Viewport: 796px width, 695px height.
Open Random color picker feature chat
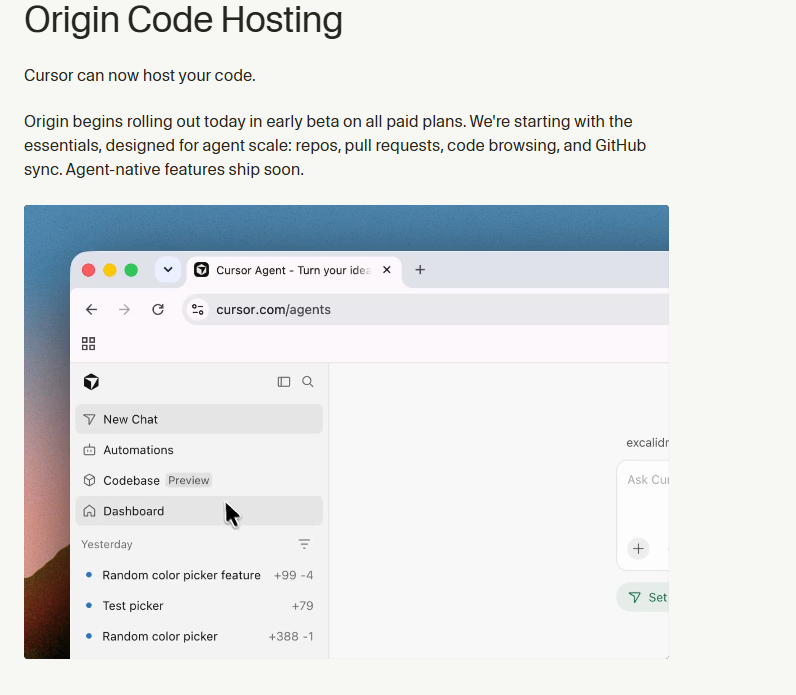pos(199,575)
